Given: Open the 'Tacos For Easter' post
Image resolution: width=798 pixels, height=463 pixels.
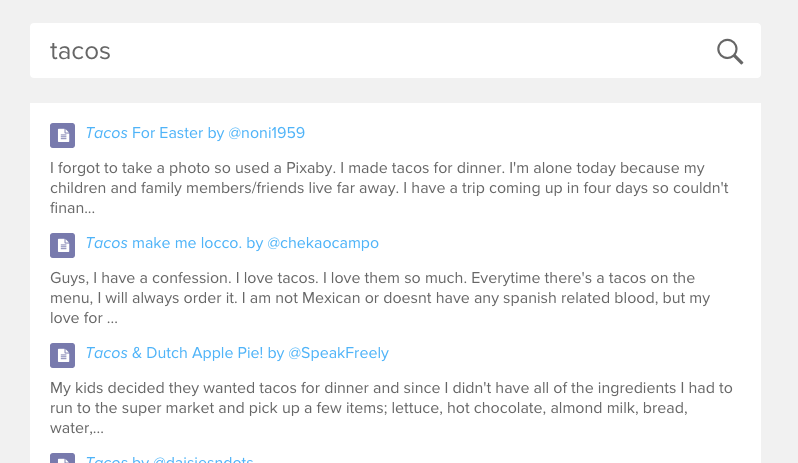Looking at the screenshot, I should coord(166,133).
